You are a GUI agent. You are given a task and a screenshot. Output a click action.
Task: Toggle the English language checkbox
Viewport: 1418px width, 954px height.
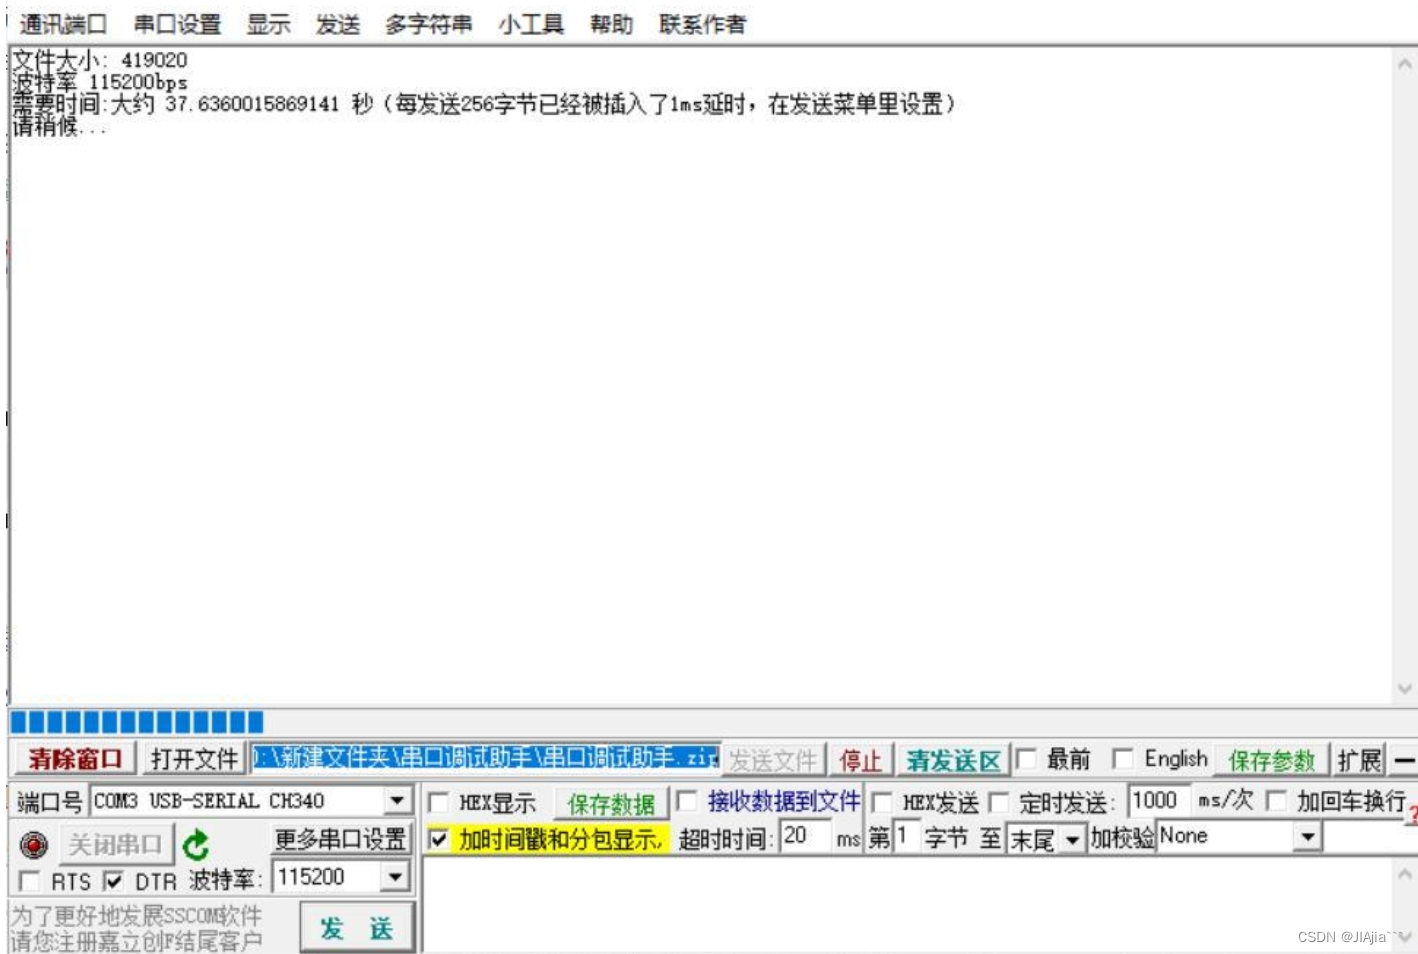pyautogui.click(x=1122, y=759)
